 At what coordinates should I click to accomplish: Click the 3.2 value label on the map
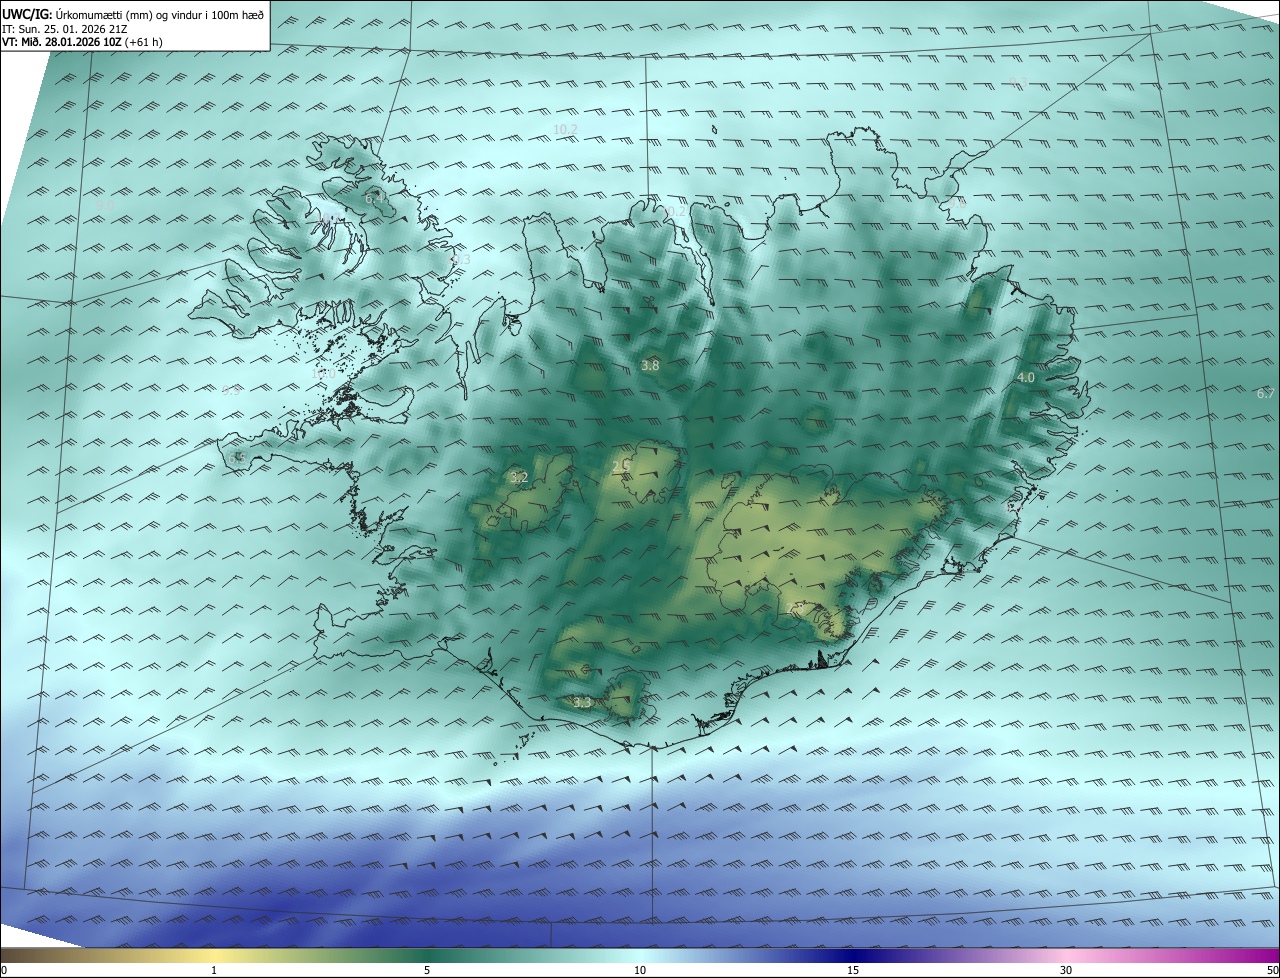pos(518,478)
